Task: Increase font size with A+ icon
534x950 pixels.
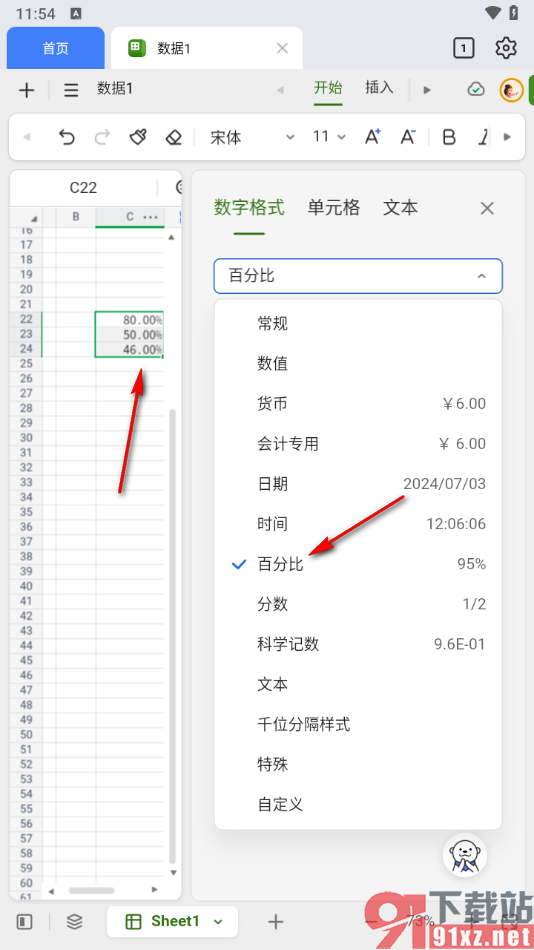Action: (373, 137)
